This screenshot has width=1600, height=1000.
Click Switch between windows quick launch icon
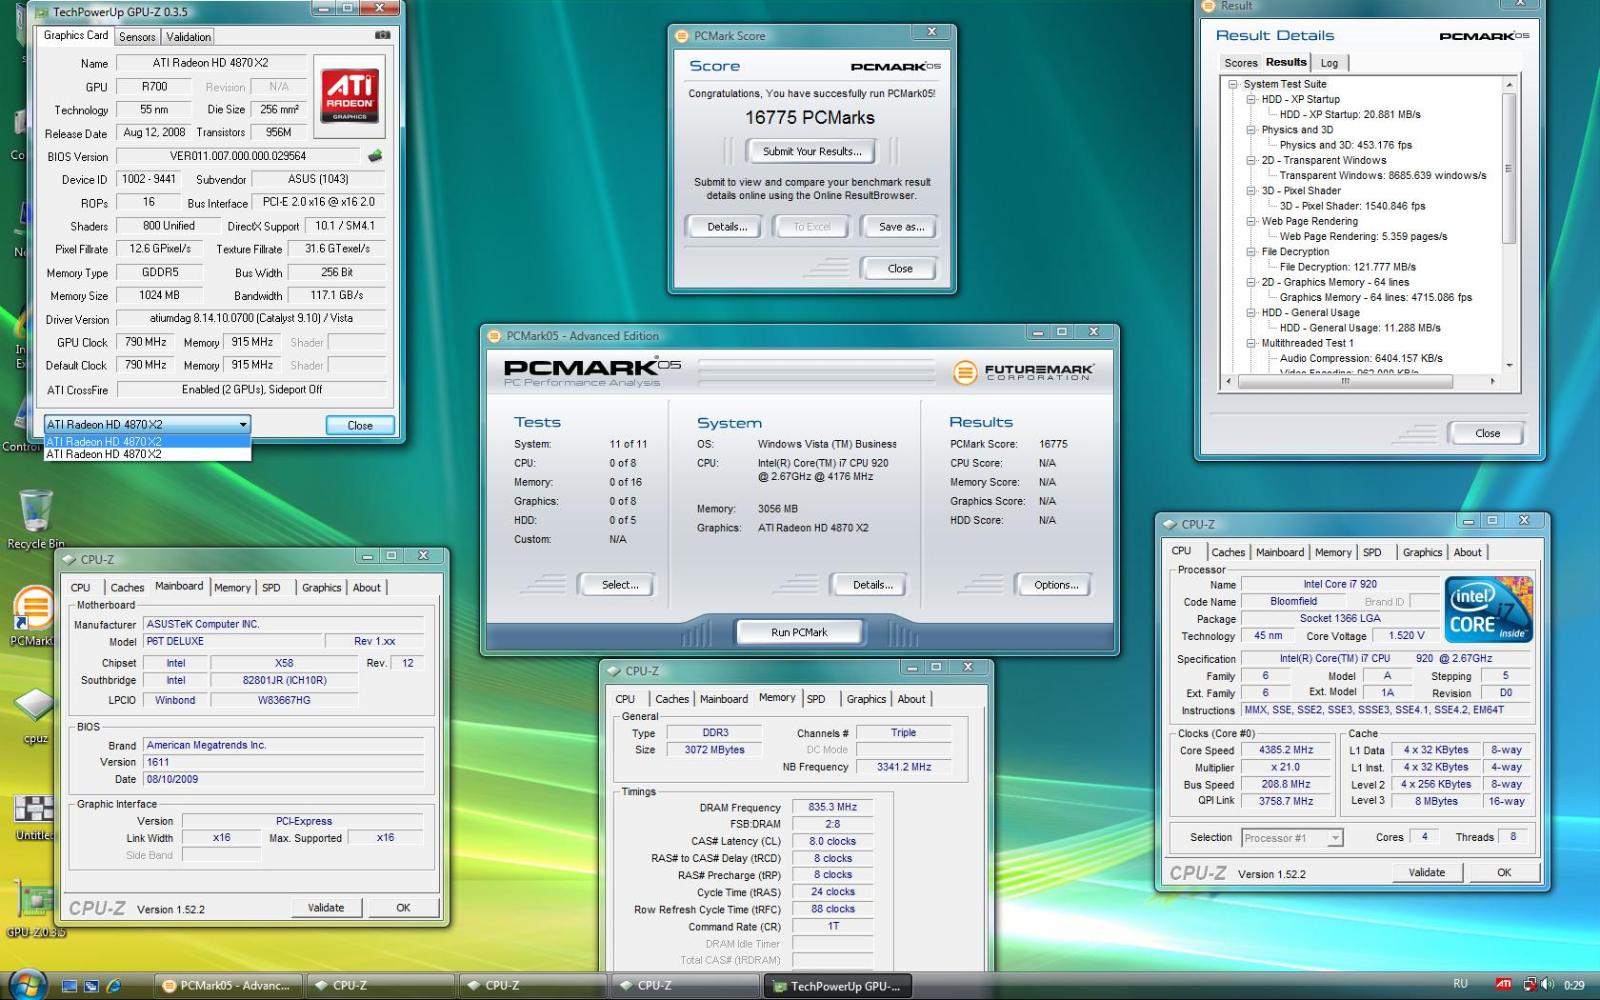pos(91,986)
